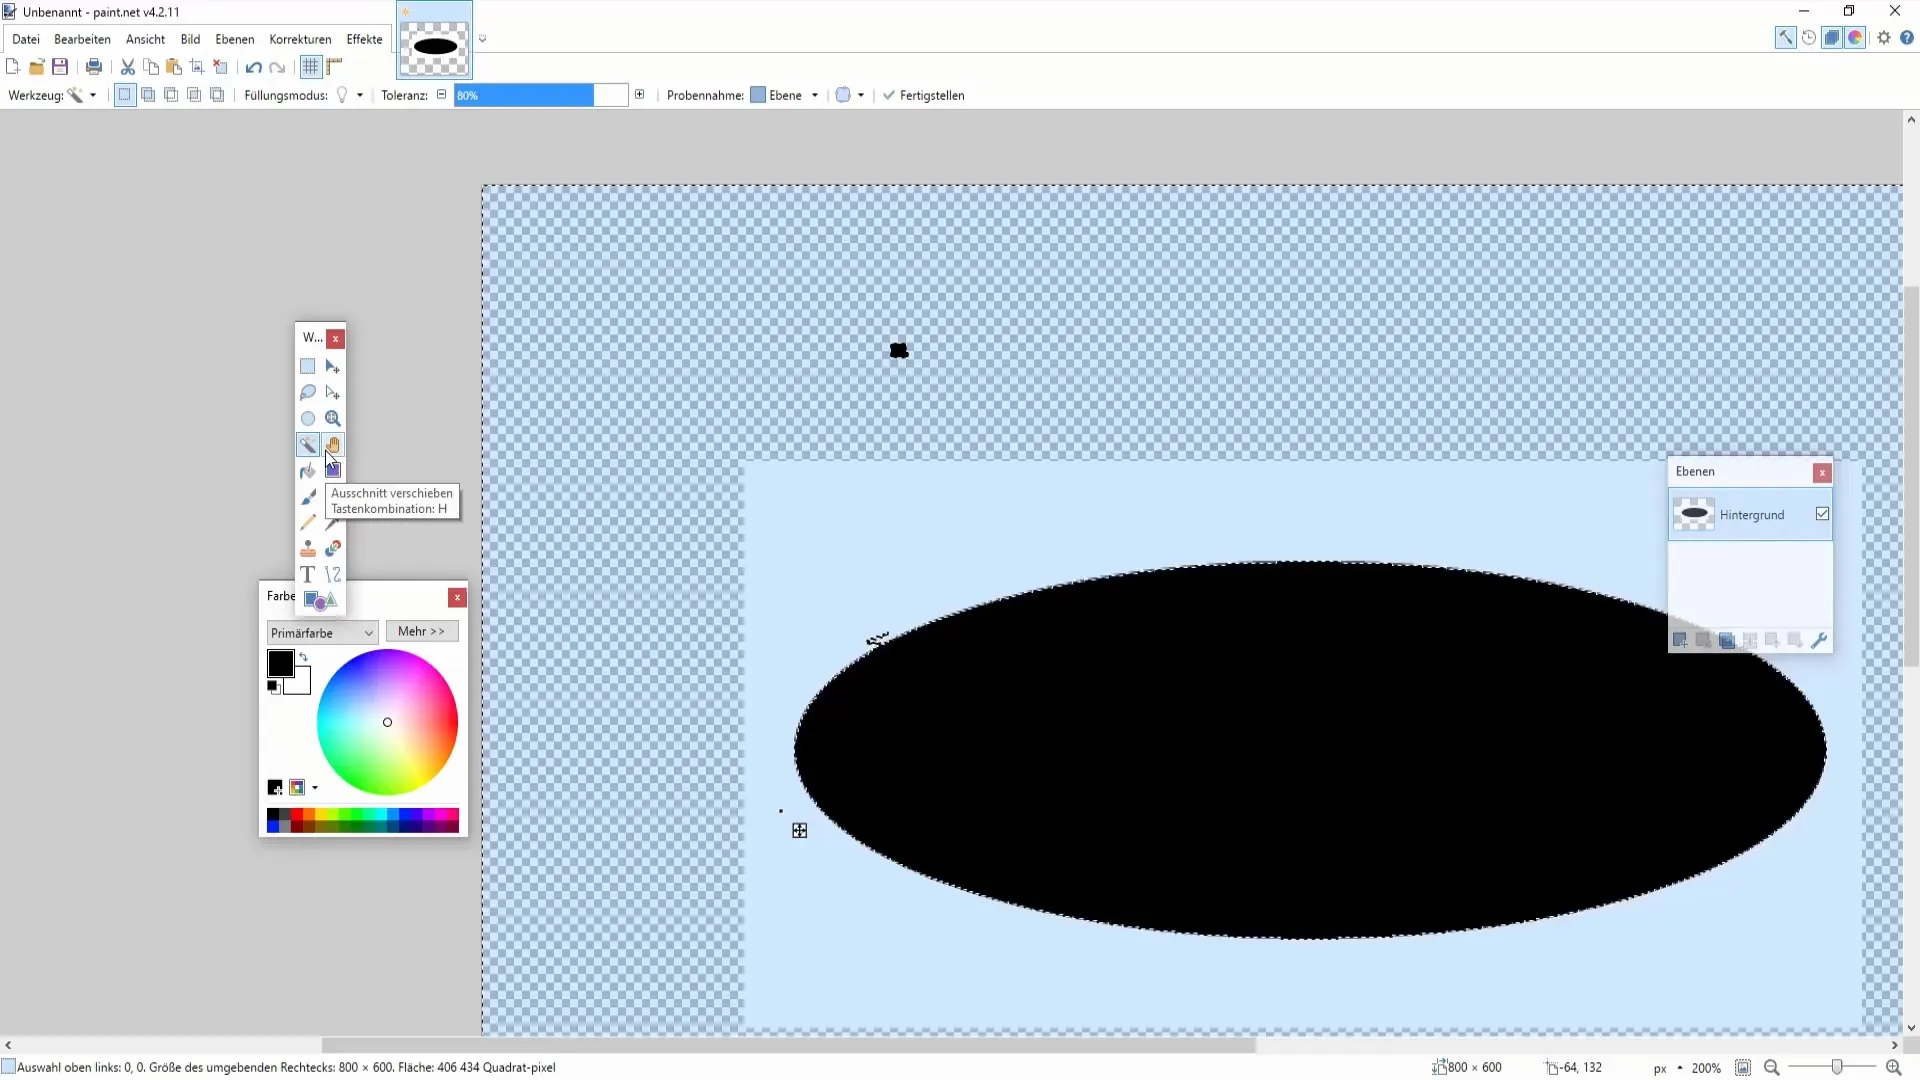Select the Zoom magnifier tool
This screenshot has width=1920, height=1080.
[333, 418]
